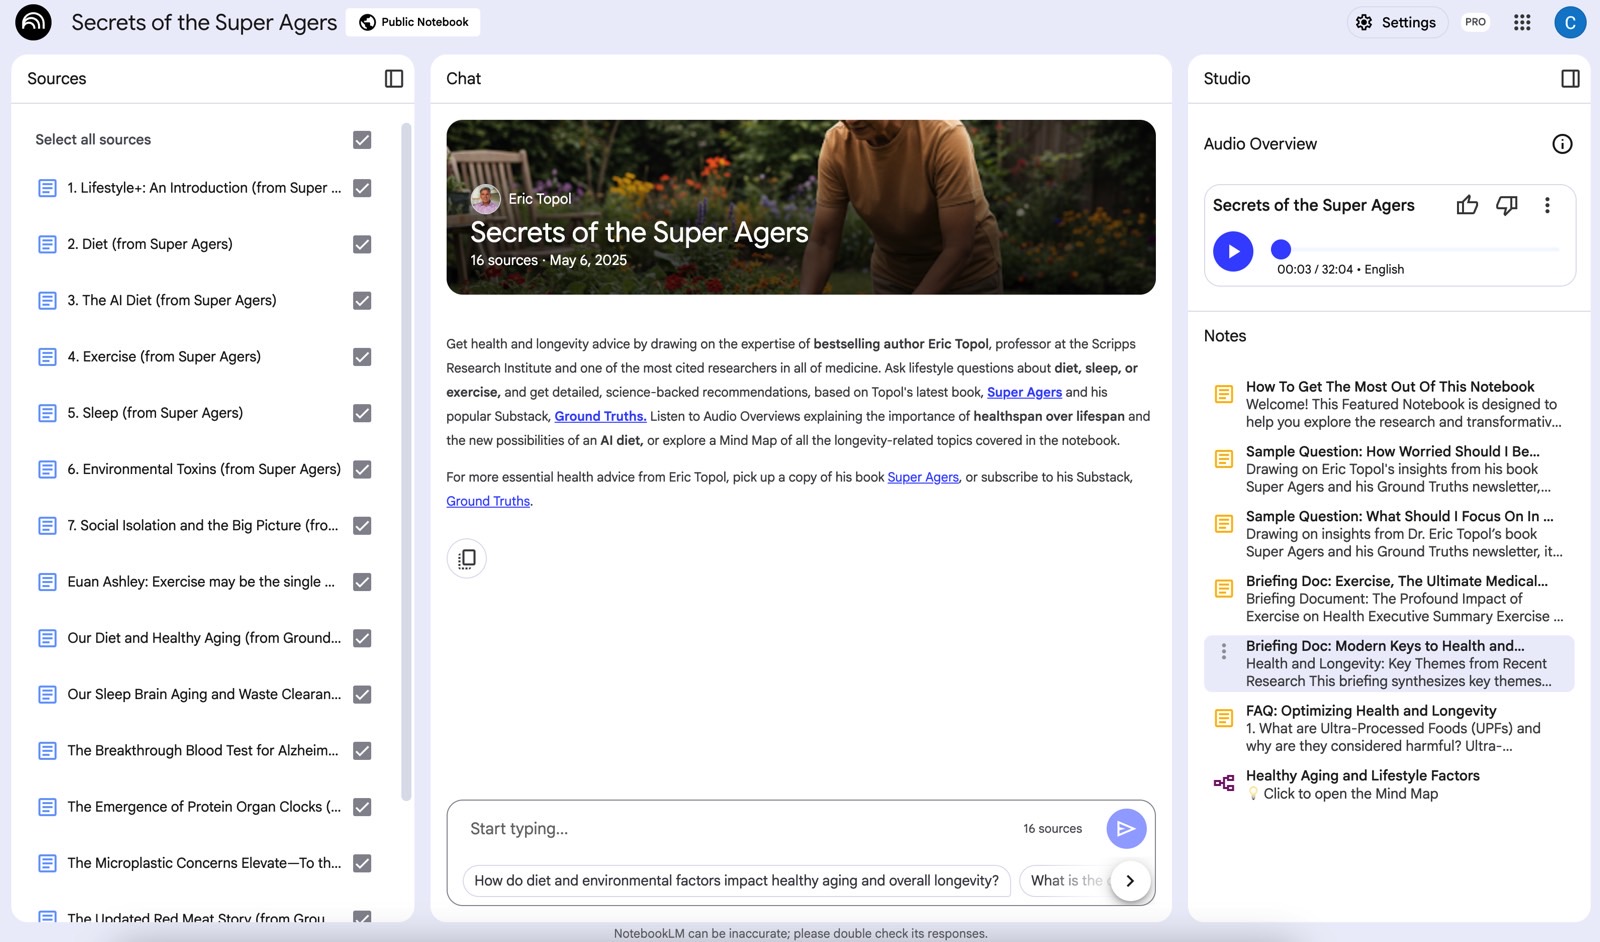This screenshot has width=1600, height=942.
Task: Open source 7. Social Isolation and the Big Picture
Action: tap(203, 525)
